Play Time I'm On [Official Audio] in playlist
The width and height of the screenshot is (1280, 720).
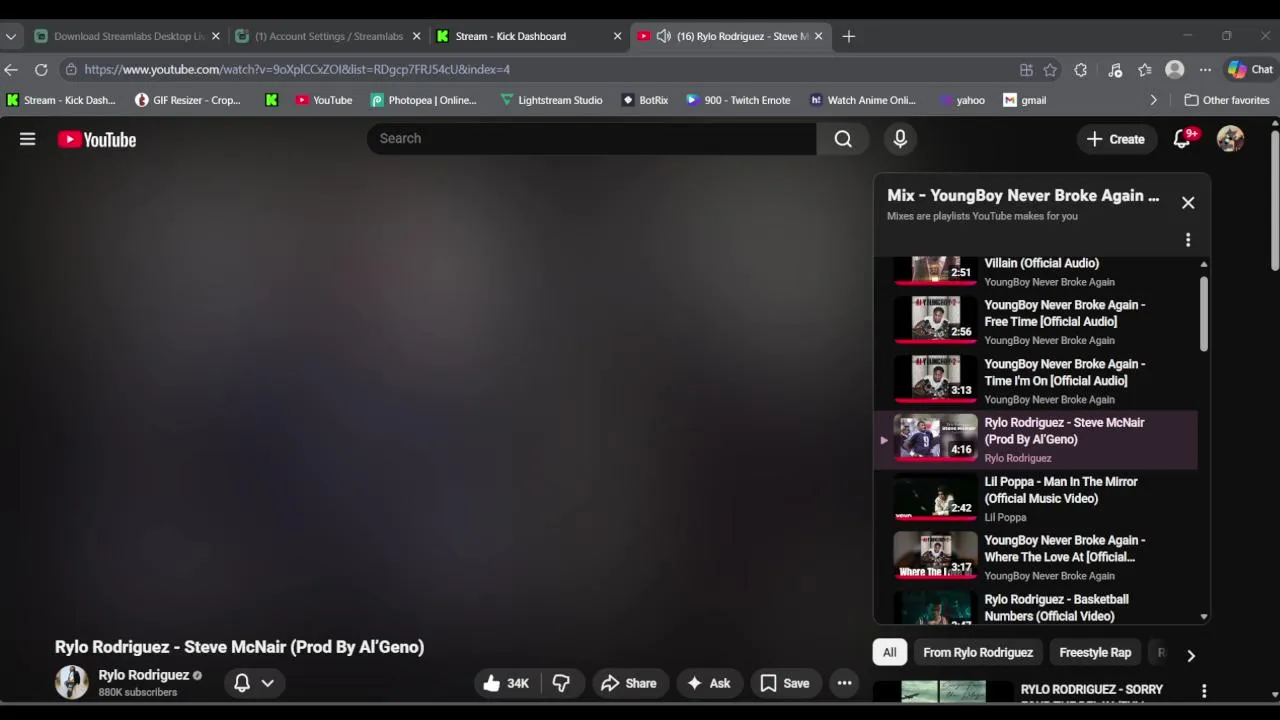[1036, 381]
